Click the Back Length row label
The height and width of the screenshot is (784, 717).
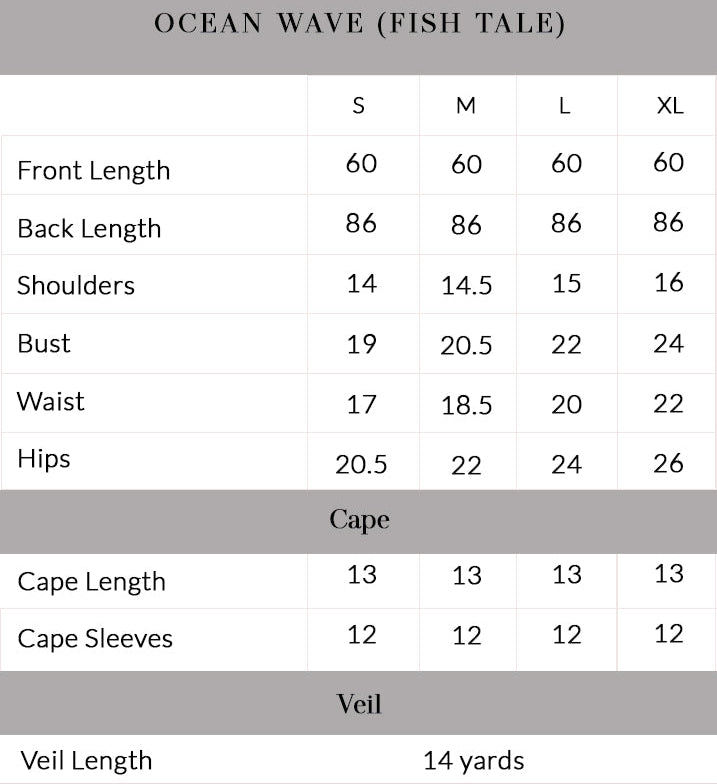[89, 228]
